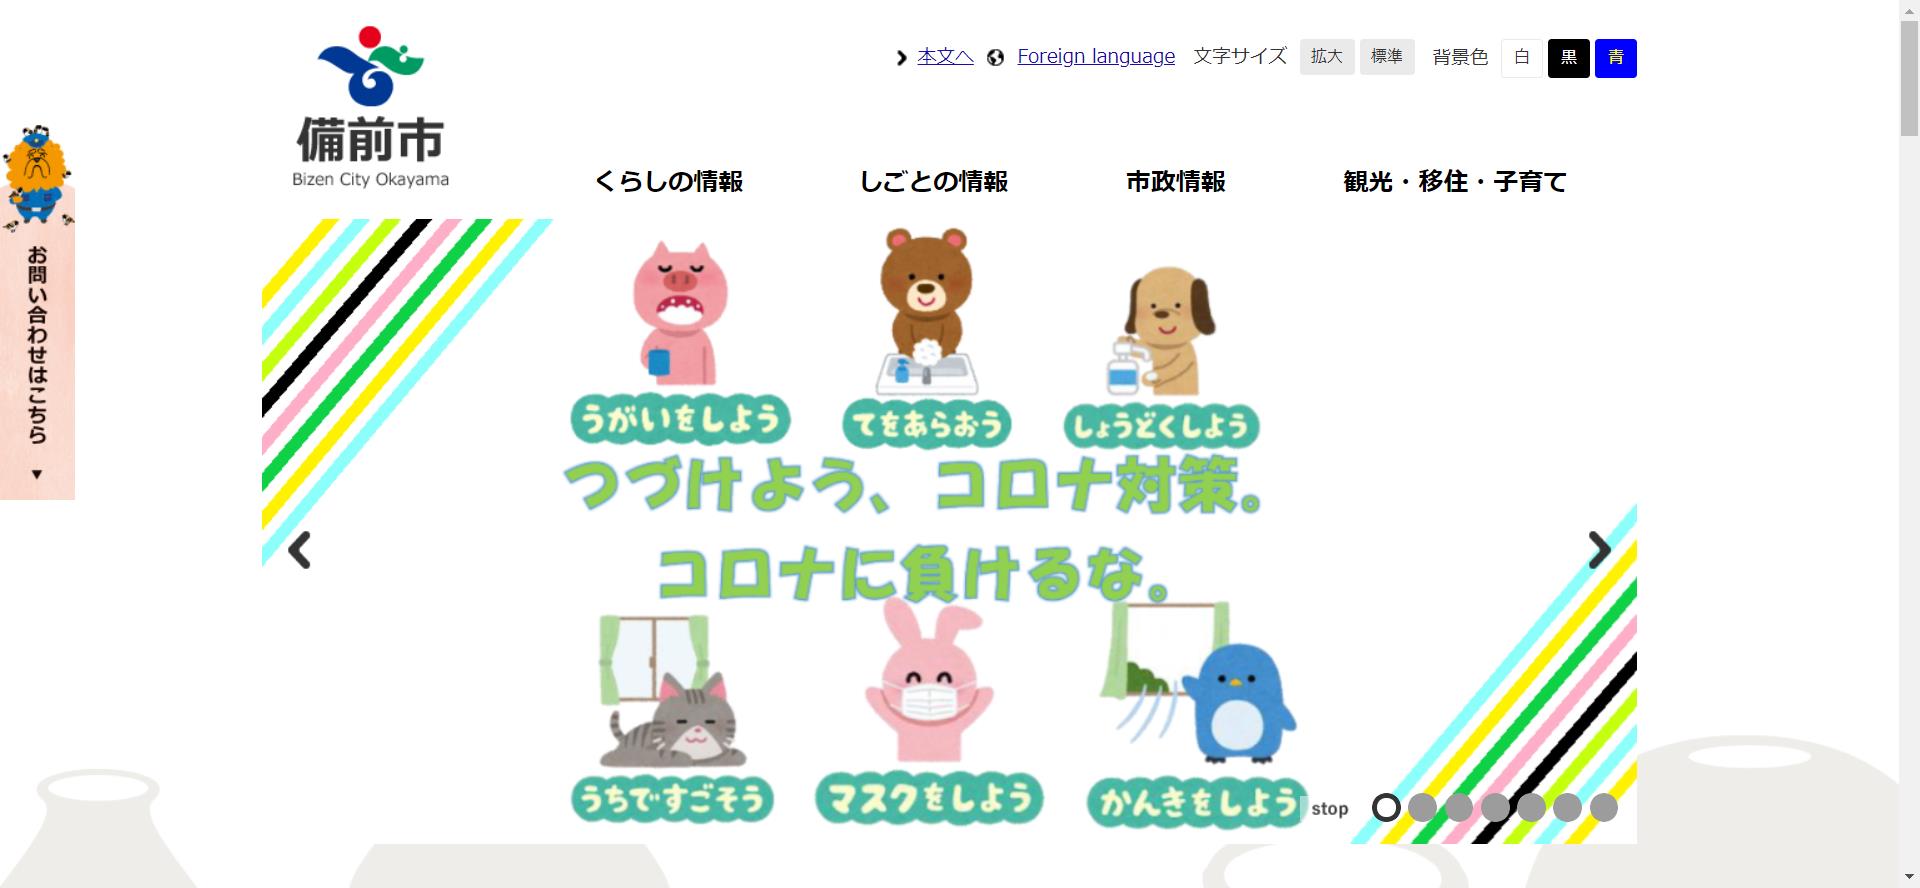Click the arrow icon before 本文へ
Screen dimensions: 1920x888
click(901, 58)
